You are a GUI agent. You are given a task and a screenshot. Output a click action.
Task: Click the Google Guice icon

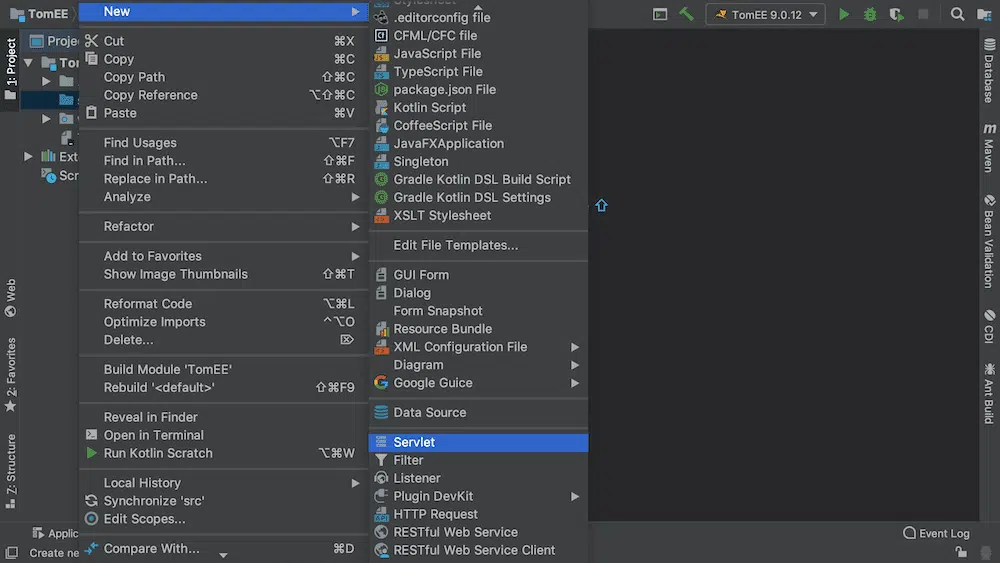tap(381, 383)
